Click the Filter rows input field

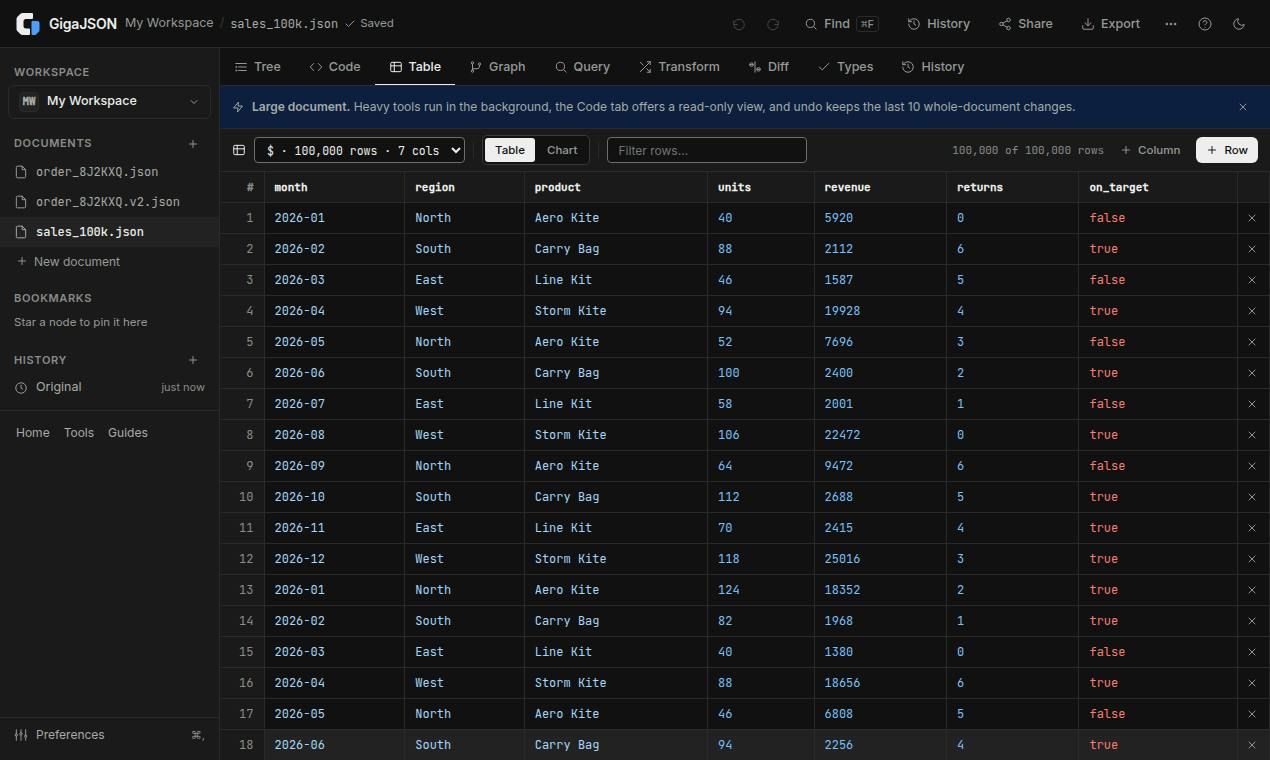click(x=706, y=150)
